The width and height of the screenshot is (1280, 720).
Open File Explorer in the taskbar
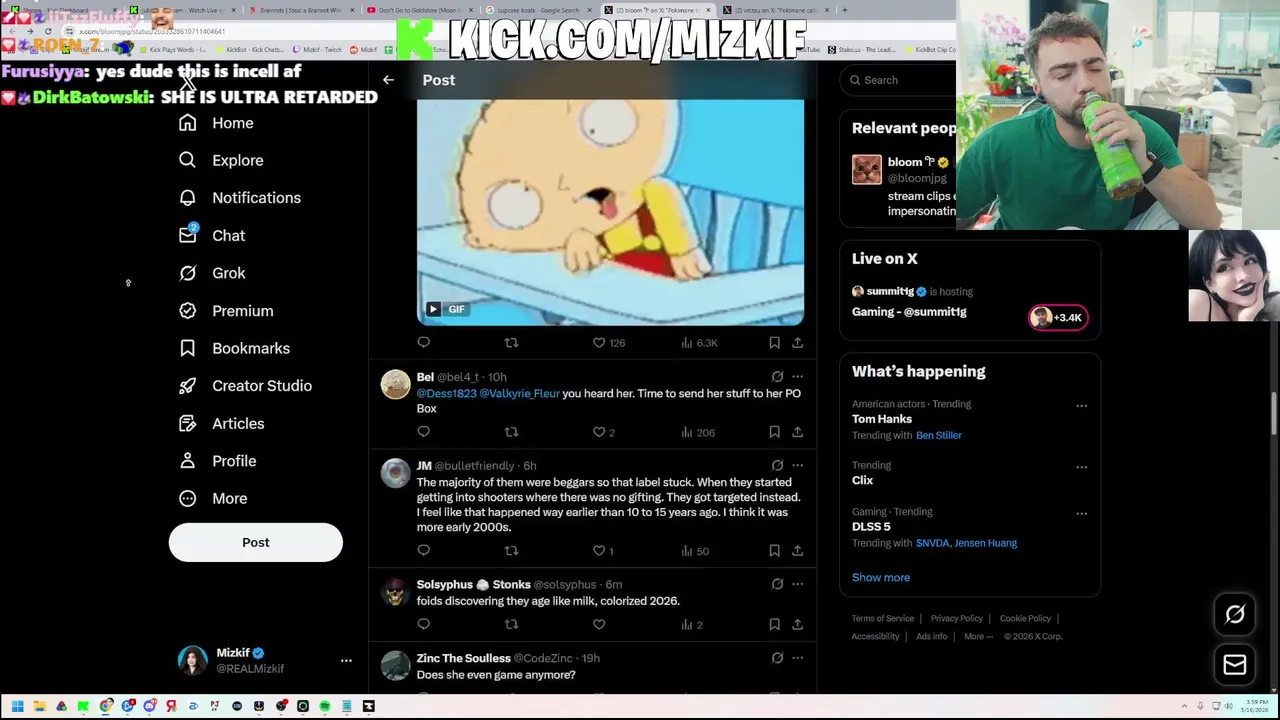39,706
